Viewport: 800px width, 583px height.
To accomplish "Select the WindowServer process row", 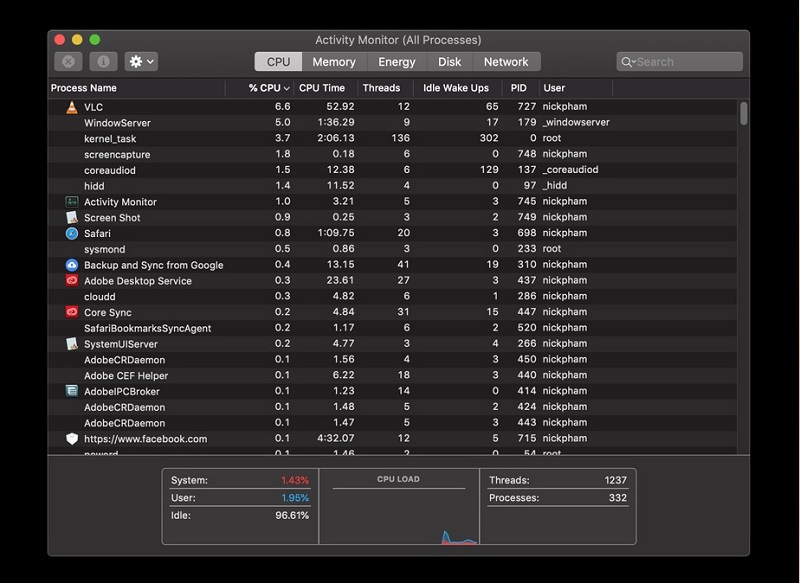I will [392, 122].
